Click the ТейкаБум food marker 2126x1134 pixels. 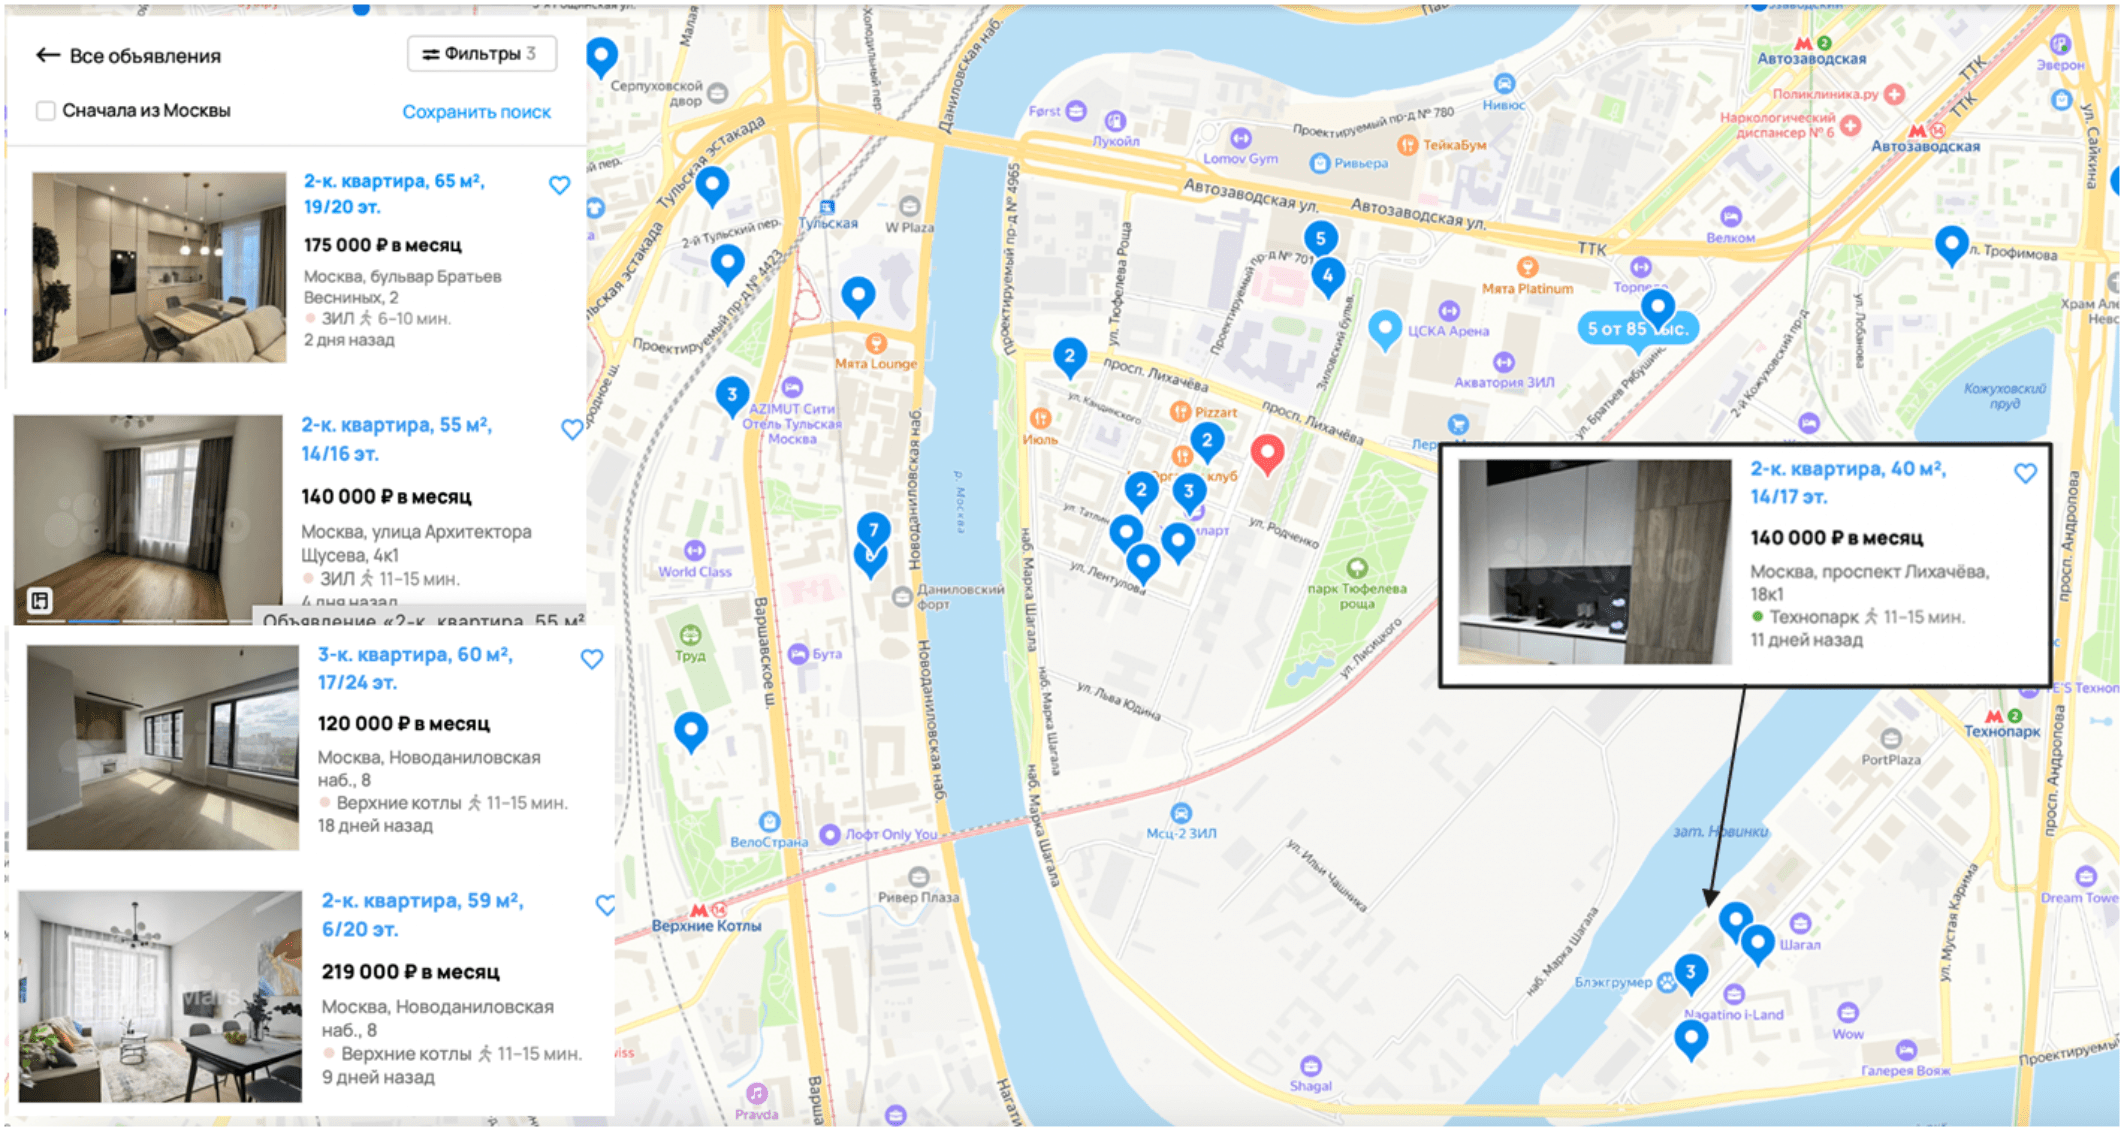1408,145
